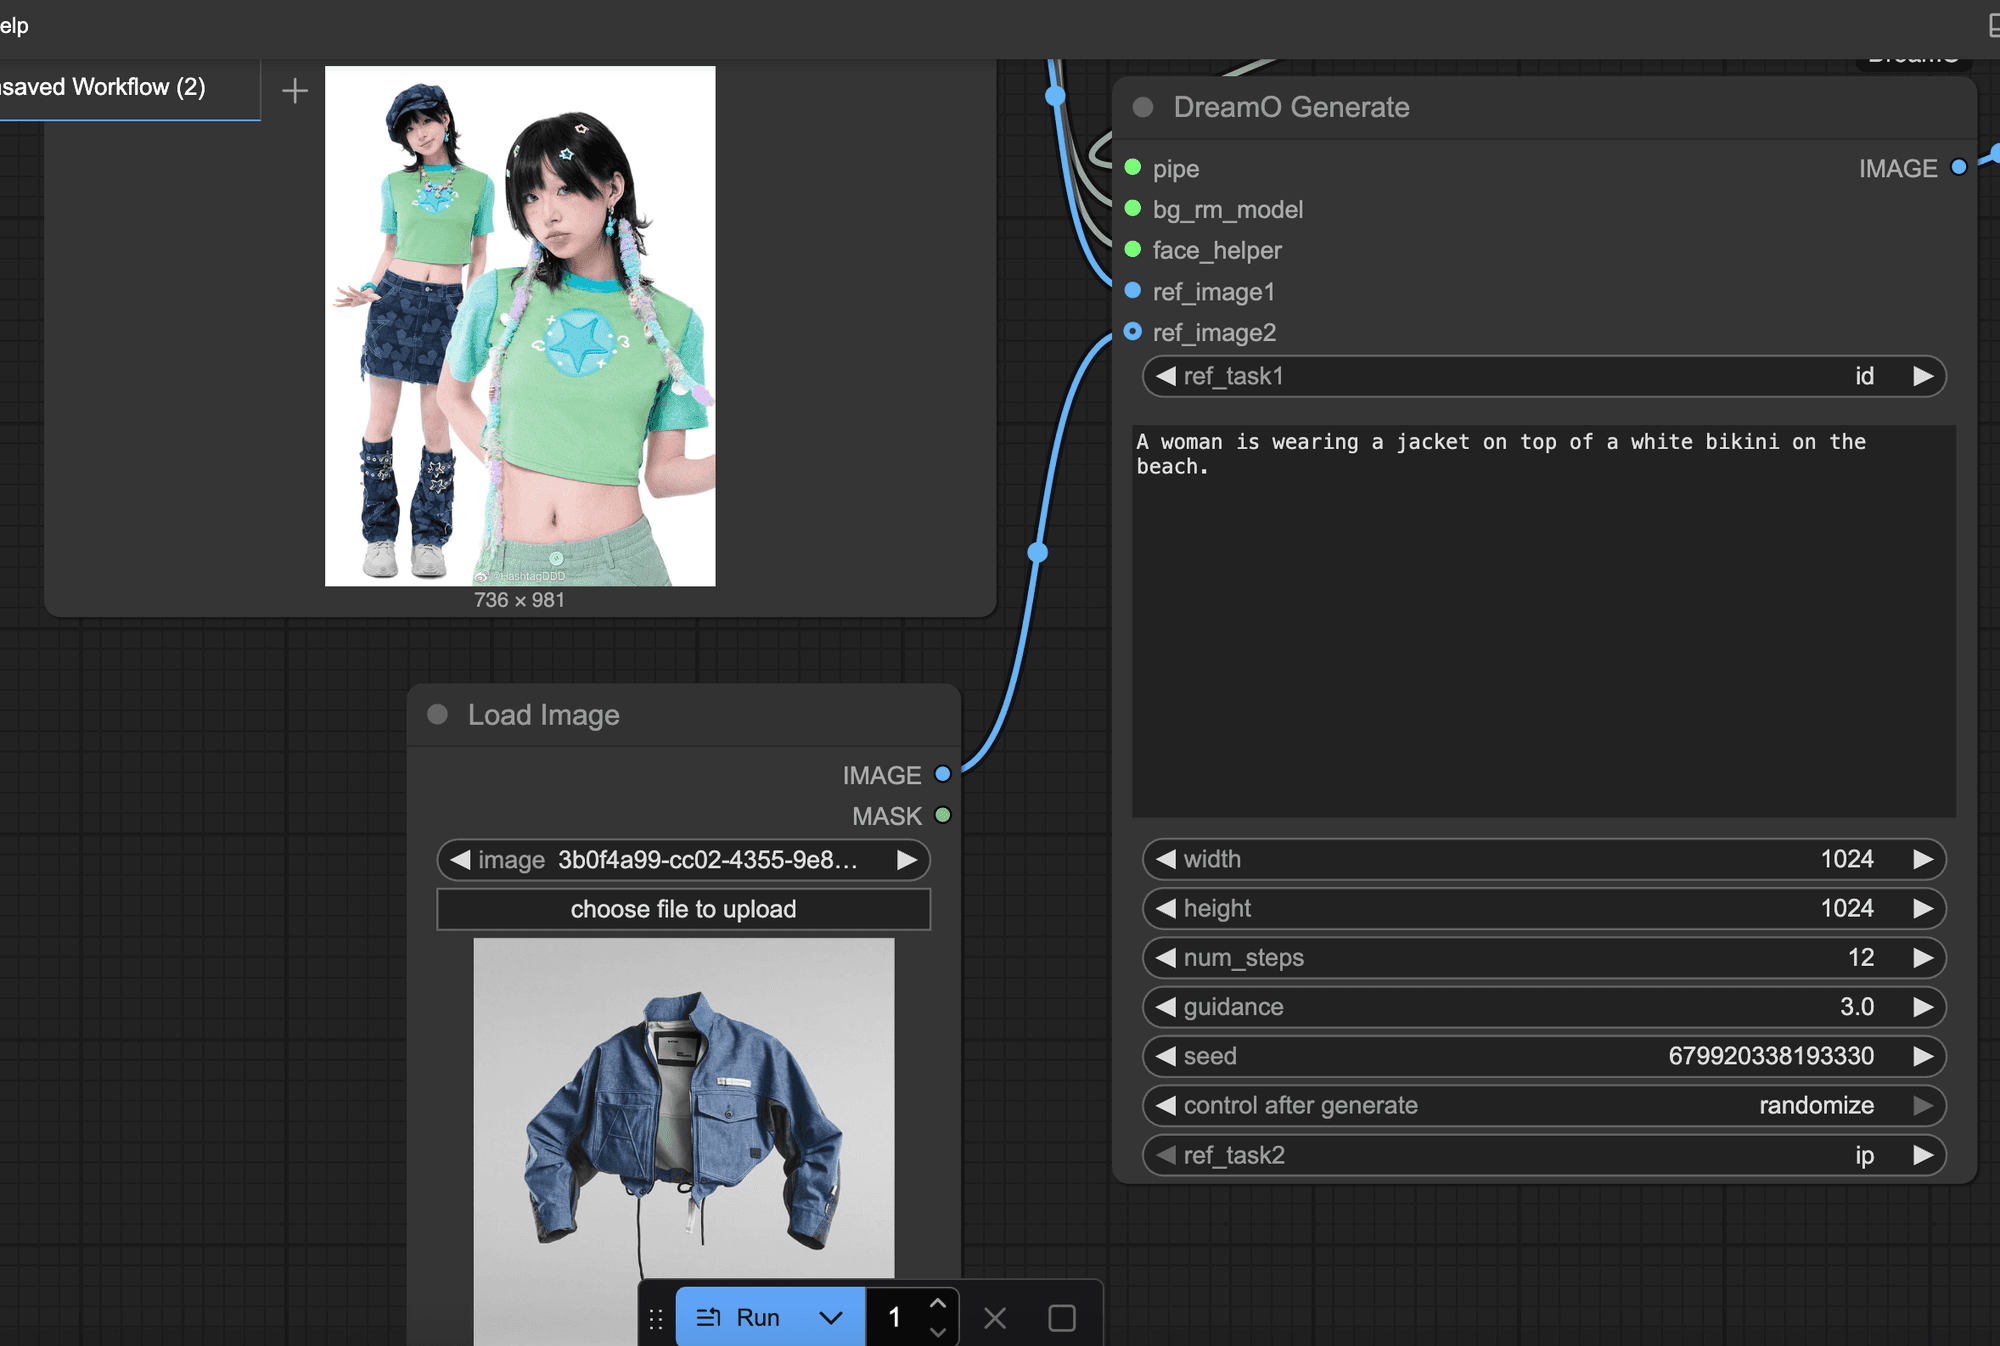
Task: Click the pipe input socket on DreamO Generate
Action: [x=1133, y=168]
